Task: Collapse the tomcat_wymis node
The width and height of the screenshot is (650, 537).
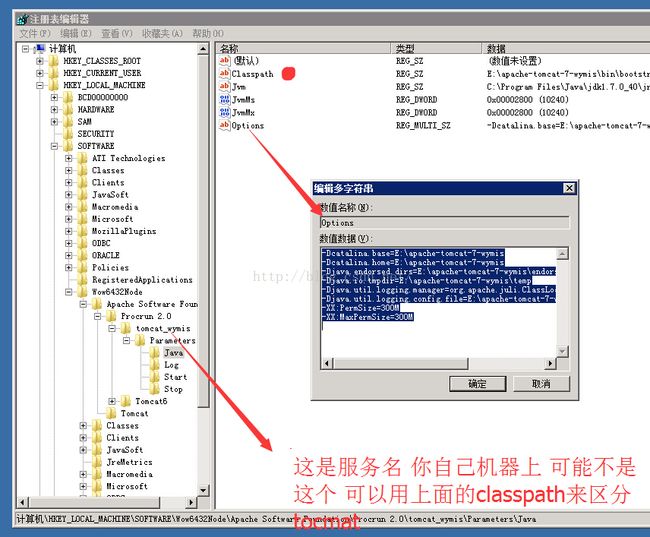Action: click(112, 328)
